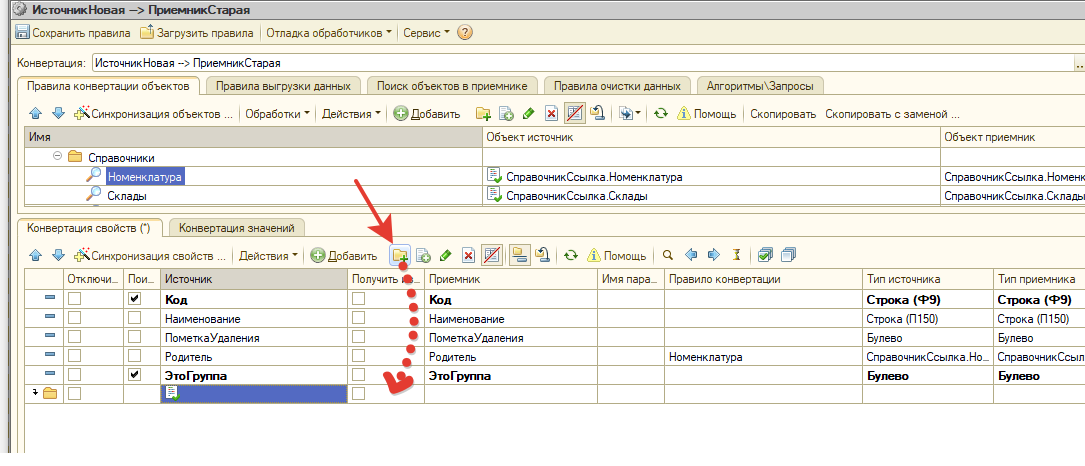
Task: Expand the new group row arrow
Action: click(x=35, y=393)
